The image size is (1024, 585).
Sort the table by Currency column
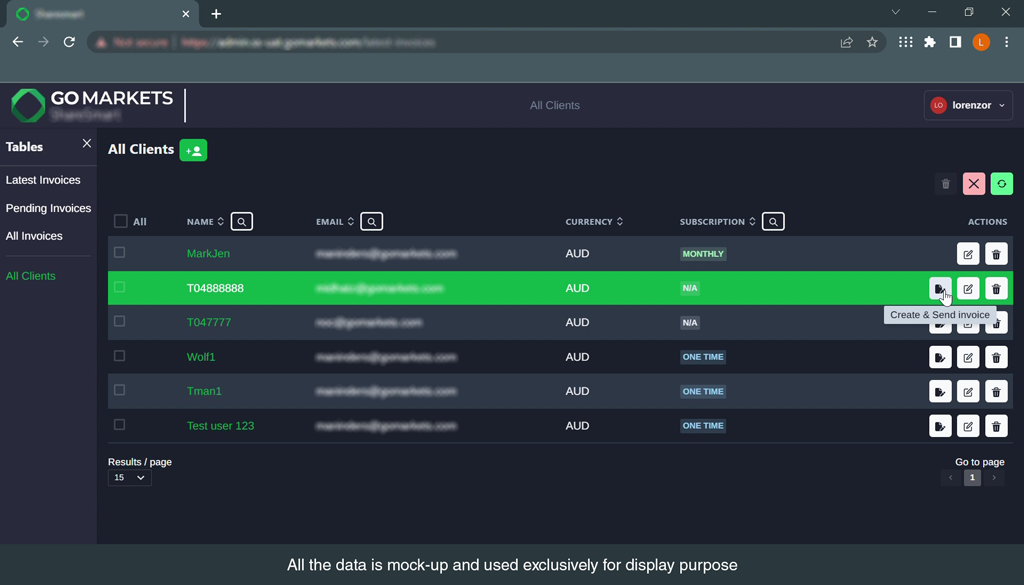click(594, 222)
